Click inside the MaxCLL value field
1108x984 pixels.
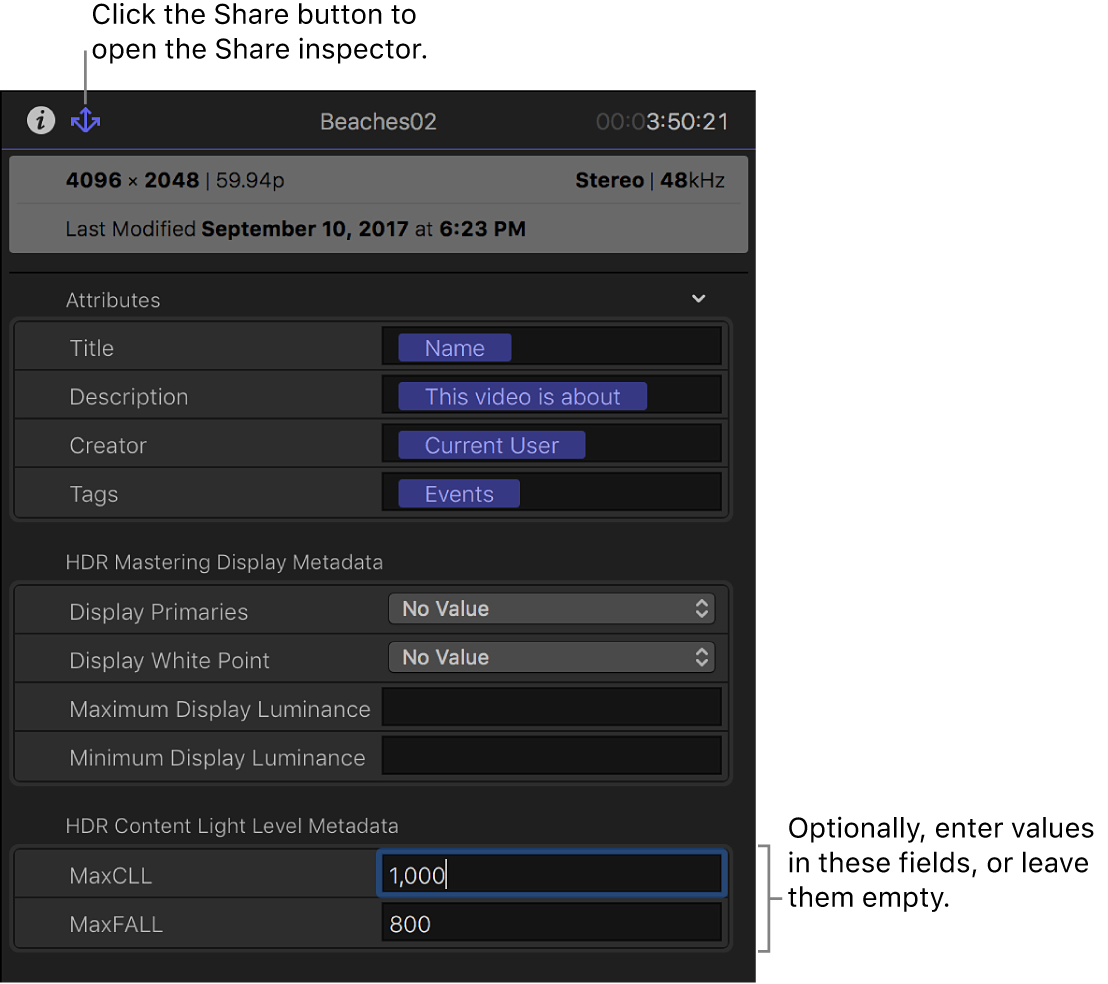coord(551,873)
